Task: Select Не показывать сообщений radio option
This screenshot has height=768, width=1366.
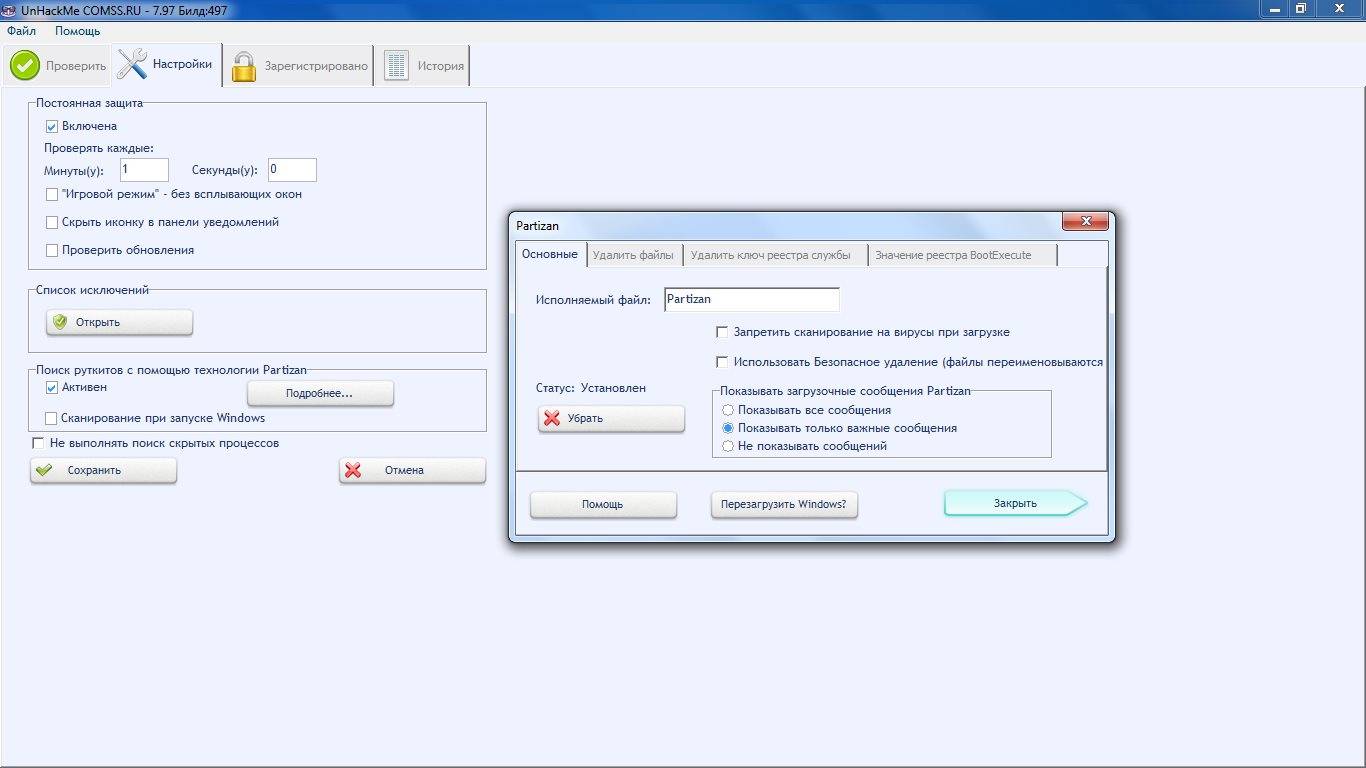Action: (728, 446)
